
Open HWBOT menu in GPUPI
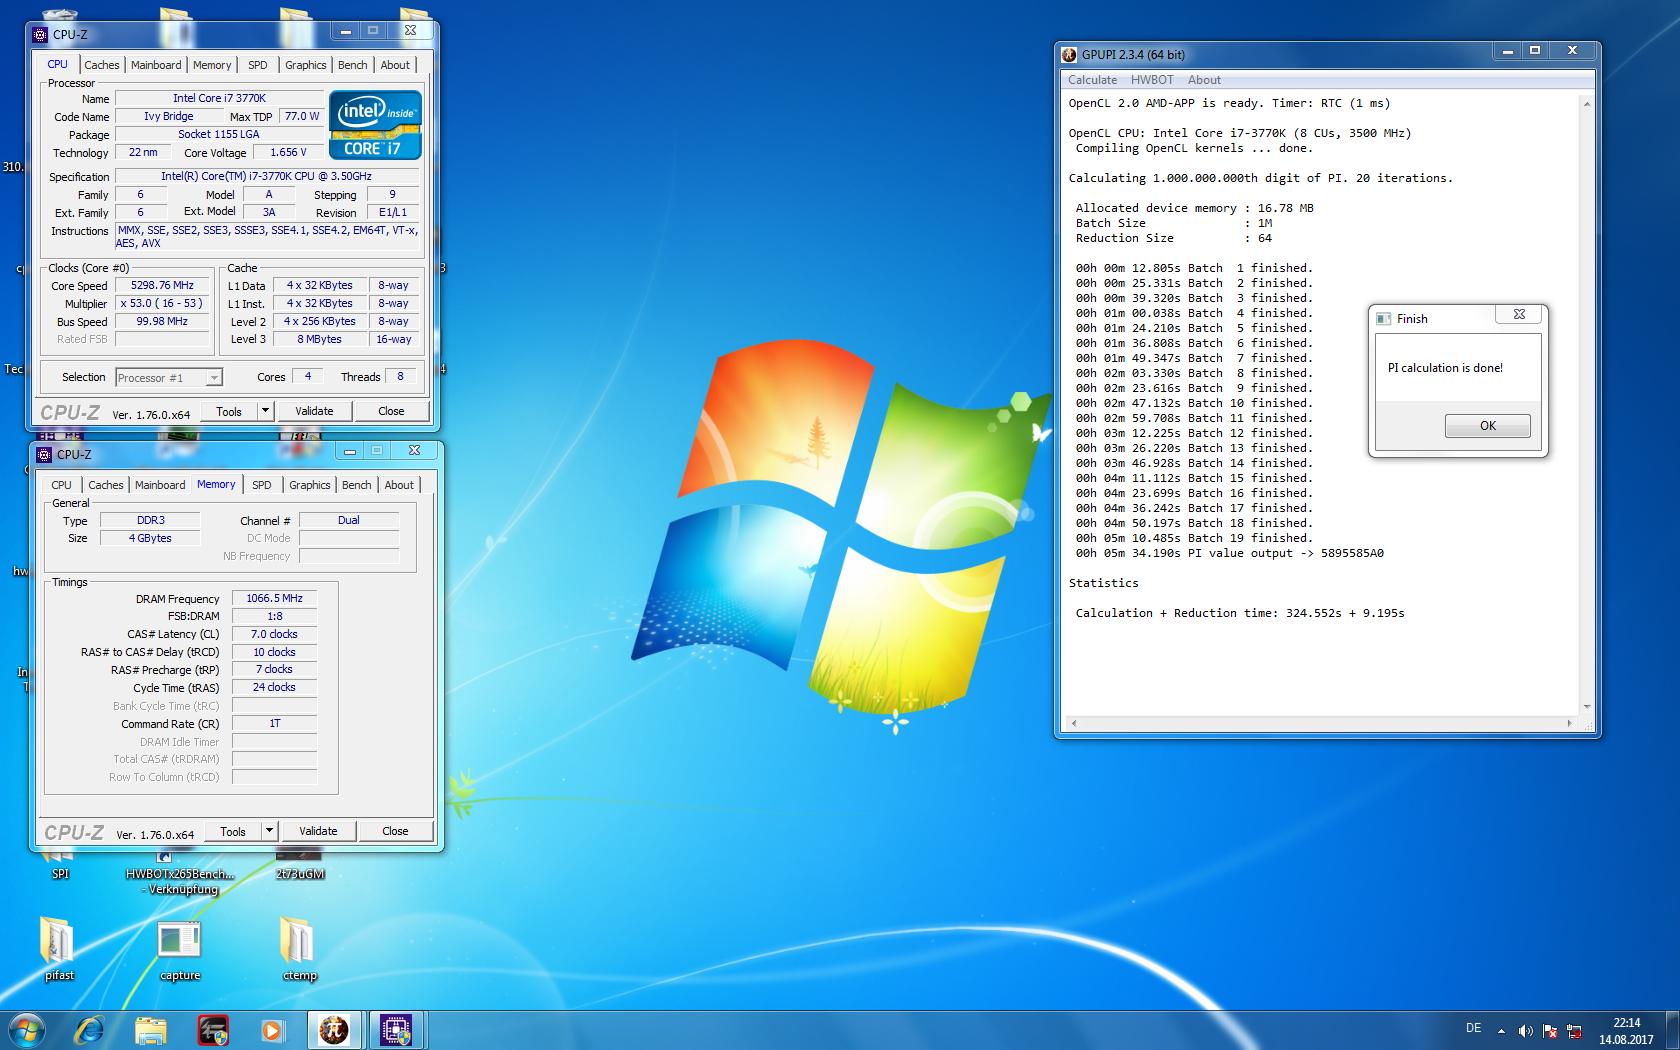[1152, 80]
